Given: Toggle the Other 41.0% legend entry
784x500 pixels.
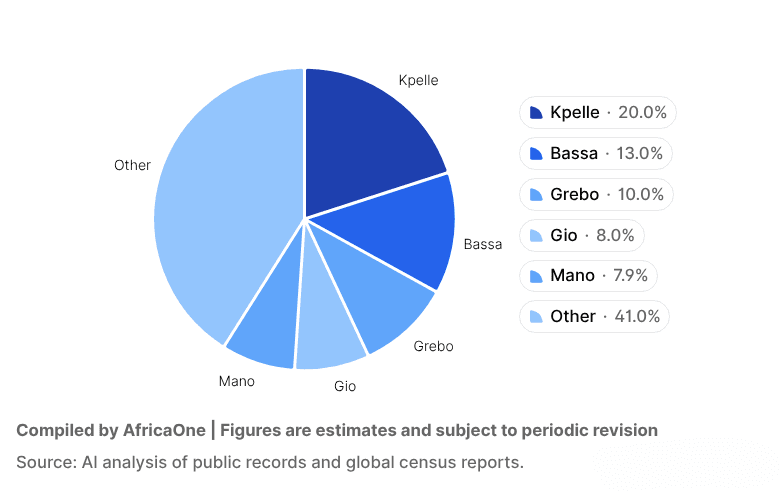Looking at the screenshot, I should click(595, 317).
